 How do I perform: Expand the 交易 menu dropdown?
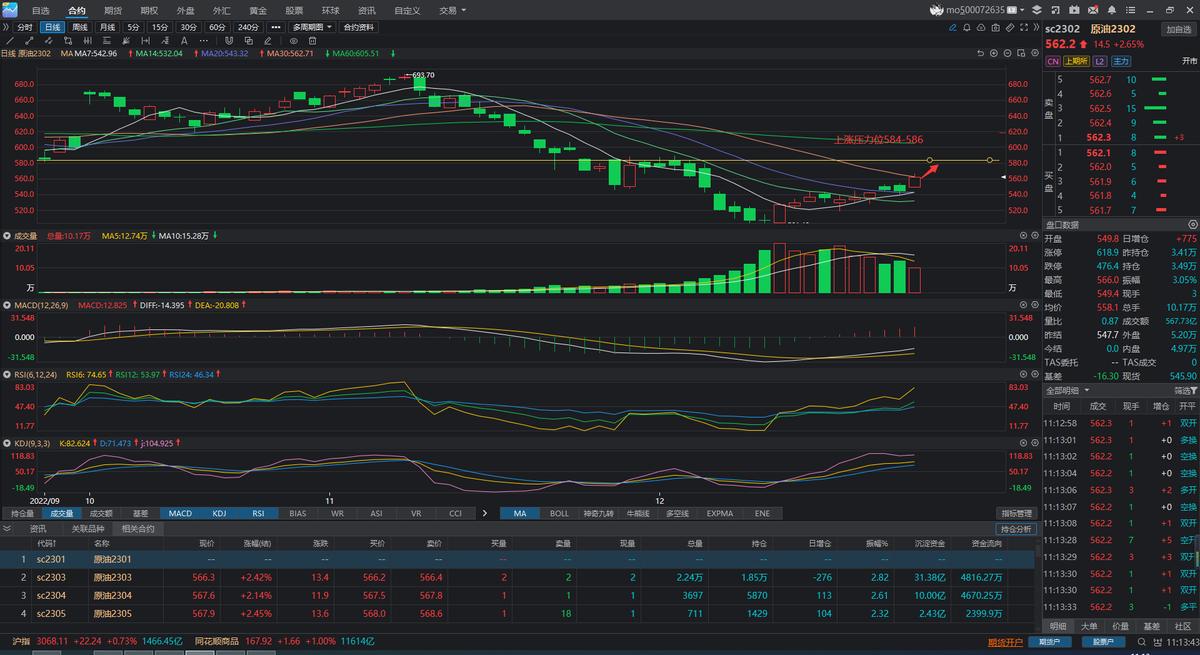(x=452, y=10)
